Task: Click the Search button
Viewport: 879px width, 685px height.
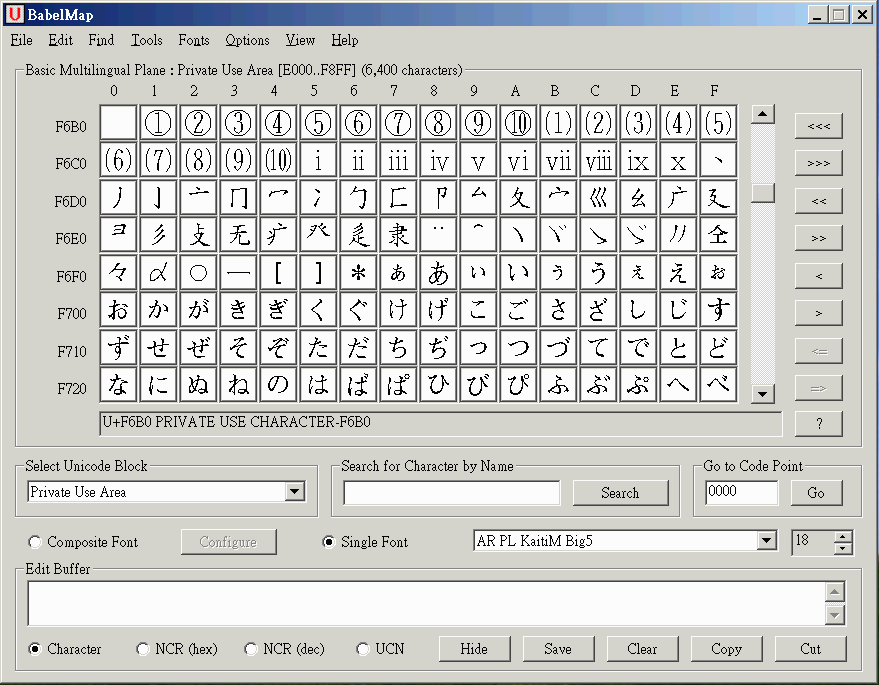Action: (x=620, y=493)
